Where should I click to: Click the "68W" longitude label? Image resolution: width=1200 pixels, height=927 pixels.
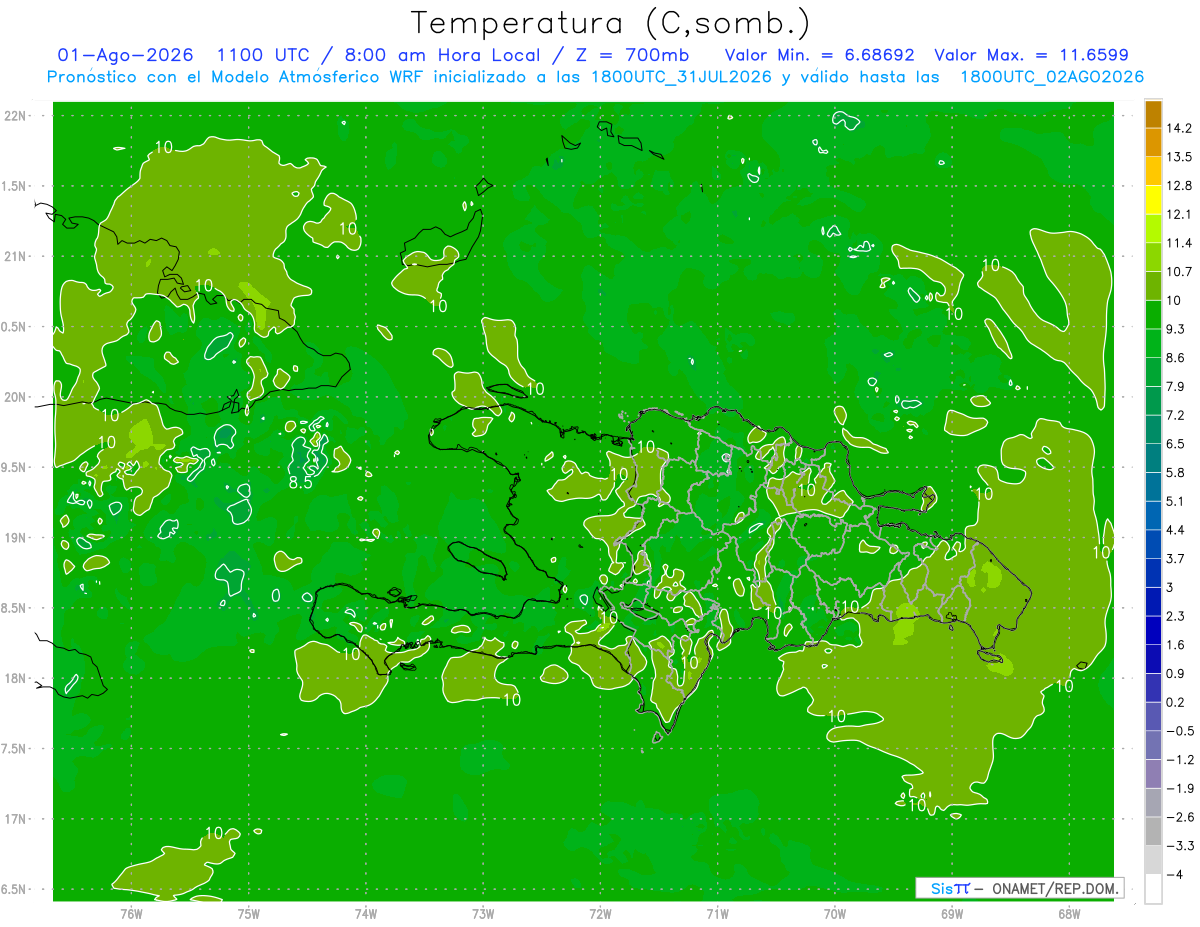tap(1069, 913)
